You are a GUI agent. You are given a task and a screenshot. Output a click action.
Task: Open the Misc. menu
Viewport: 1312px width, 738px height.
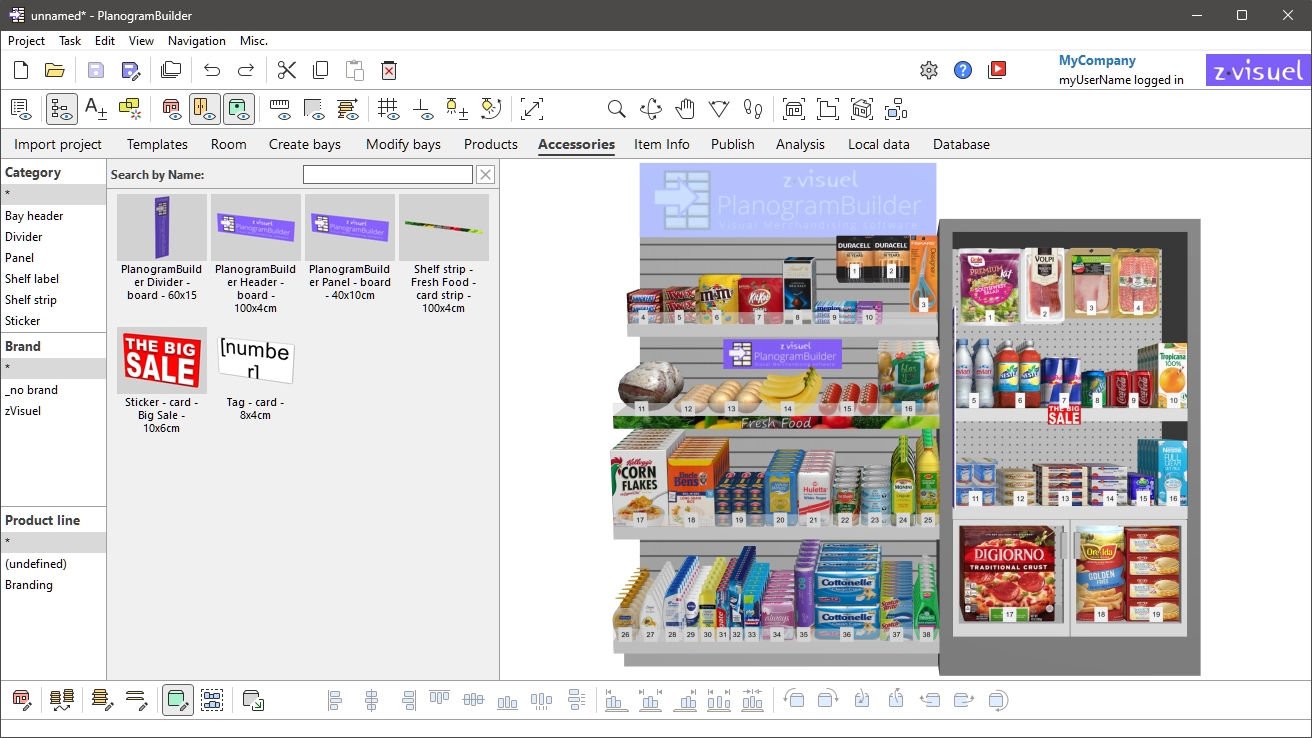coord(254,41)
